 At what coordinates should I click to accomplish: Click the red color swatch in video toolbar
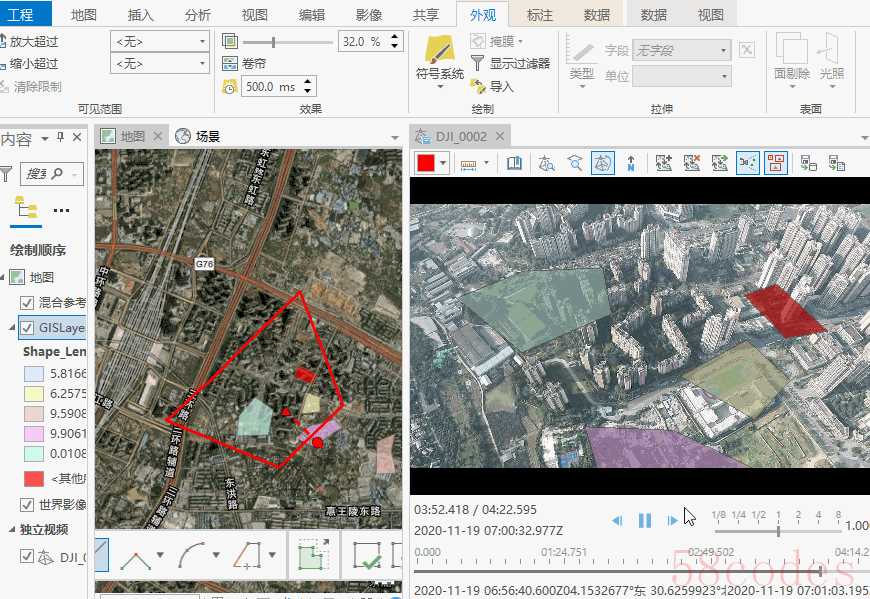[426, 163]
